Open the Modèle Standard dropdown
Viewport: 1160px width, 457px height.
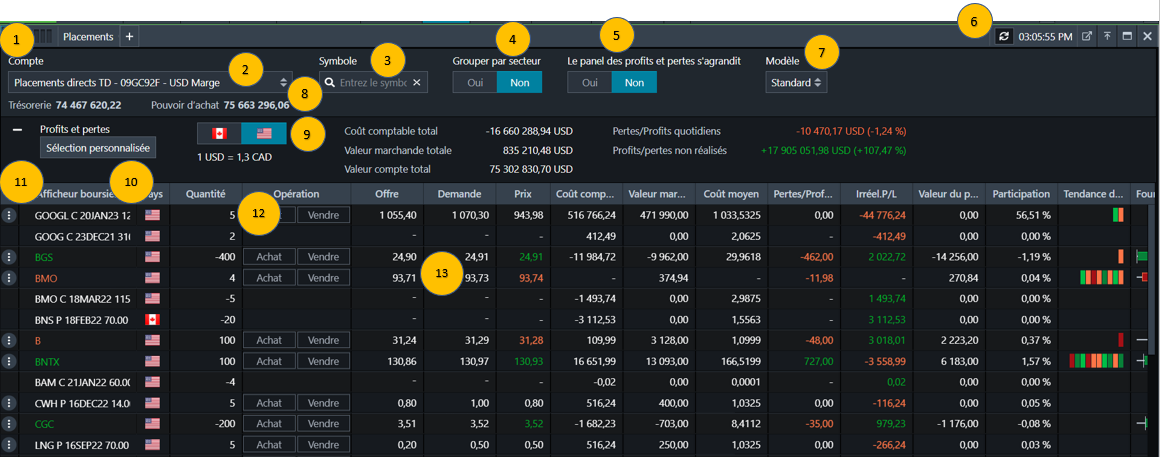point(797,82)
